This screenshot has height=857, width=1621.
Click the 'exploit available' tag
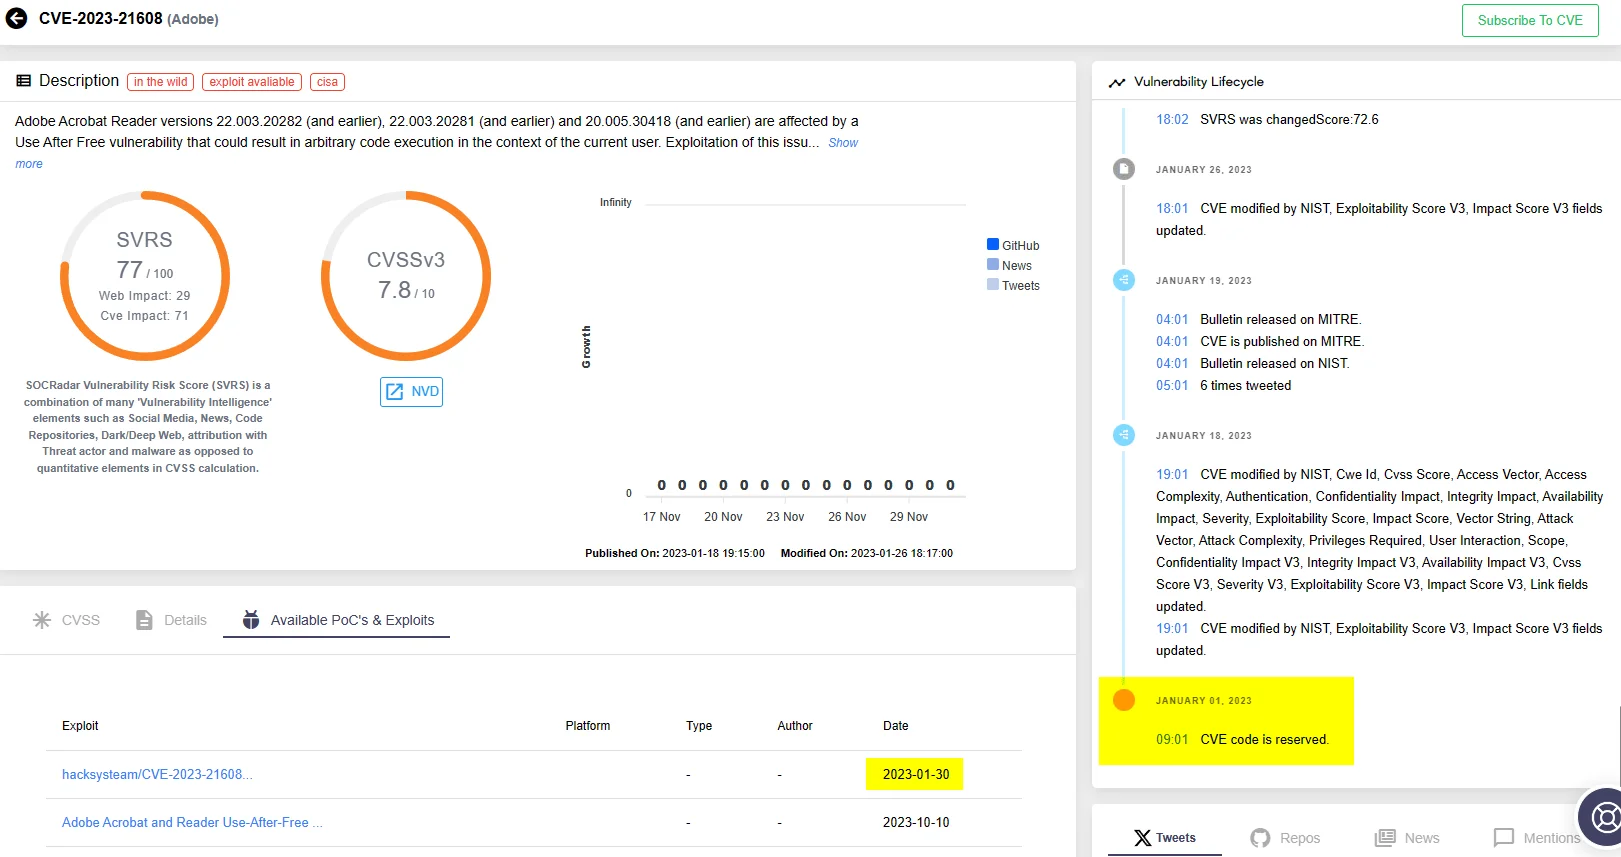(x=252, y=82)
